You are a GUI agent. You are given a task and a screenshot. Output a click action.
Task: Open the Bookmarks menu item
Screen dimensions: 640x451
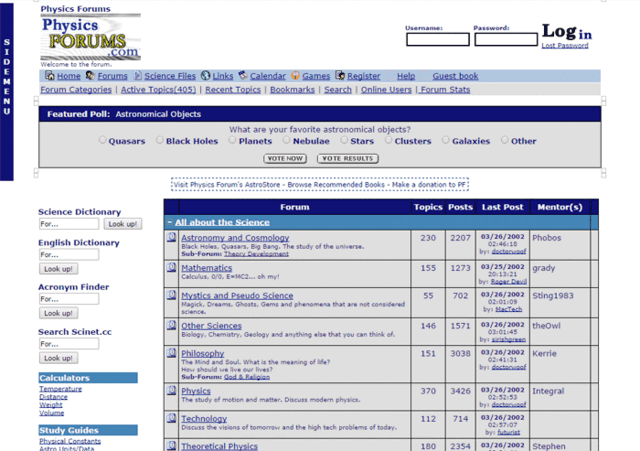292,89
